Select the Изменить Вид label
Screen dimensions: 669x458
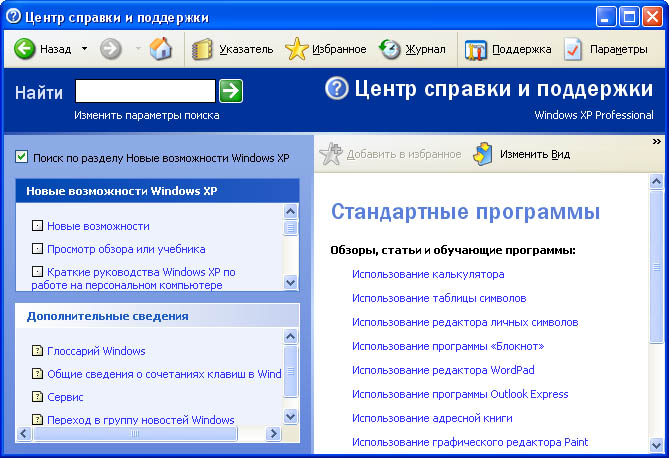(535, 154)
